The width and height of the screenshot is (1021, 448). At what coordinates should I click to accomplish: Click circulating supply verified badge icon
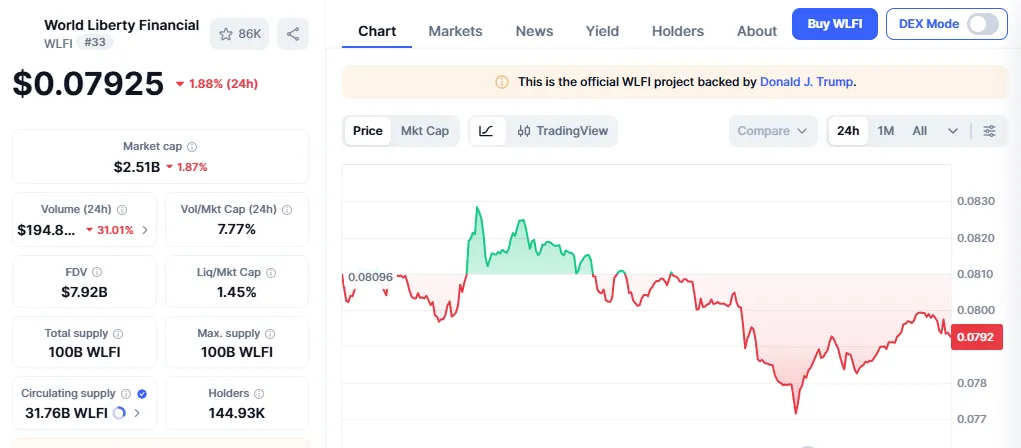141,394
